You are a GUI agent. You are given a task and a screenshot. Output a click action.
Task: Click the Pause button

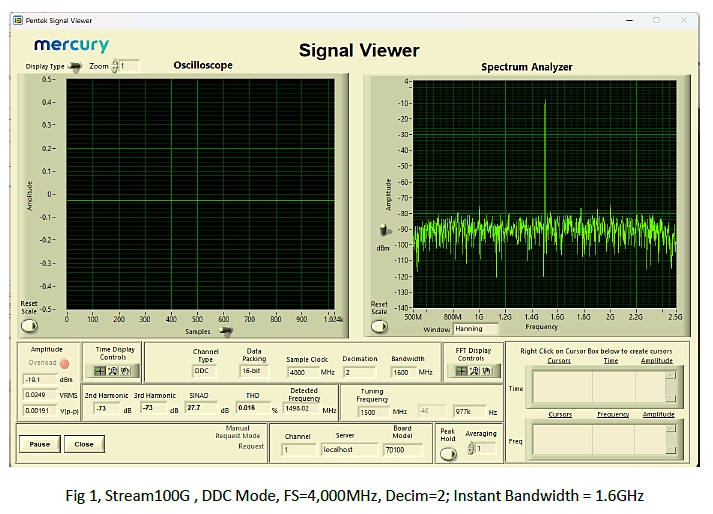[40, 444]
